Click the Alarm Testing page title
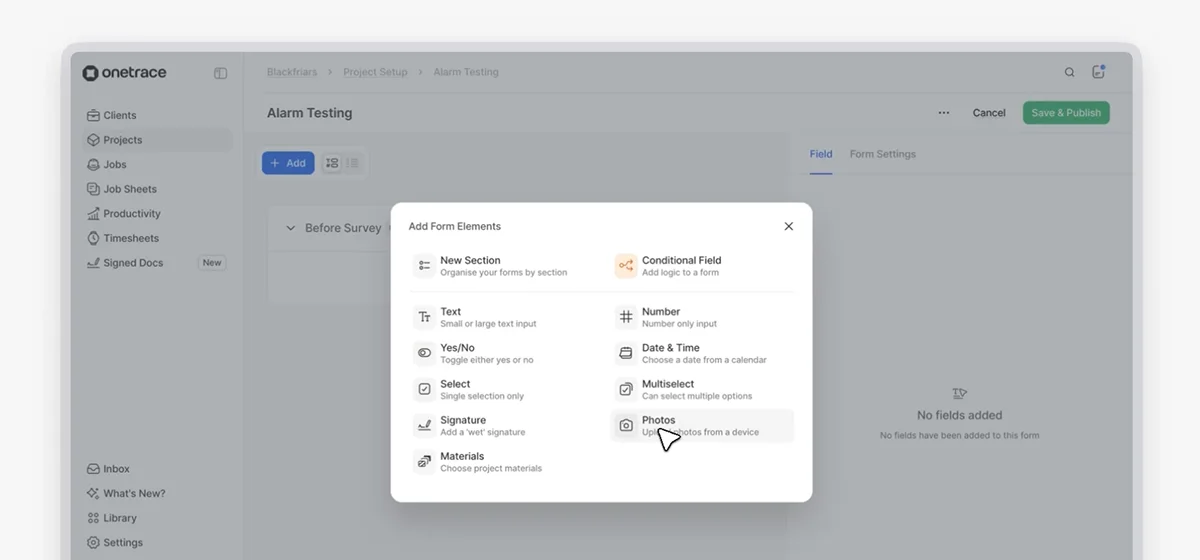The image size is (1200, 560). [309, 113]
